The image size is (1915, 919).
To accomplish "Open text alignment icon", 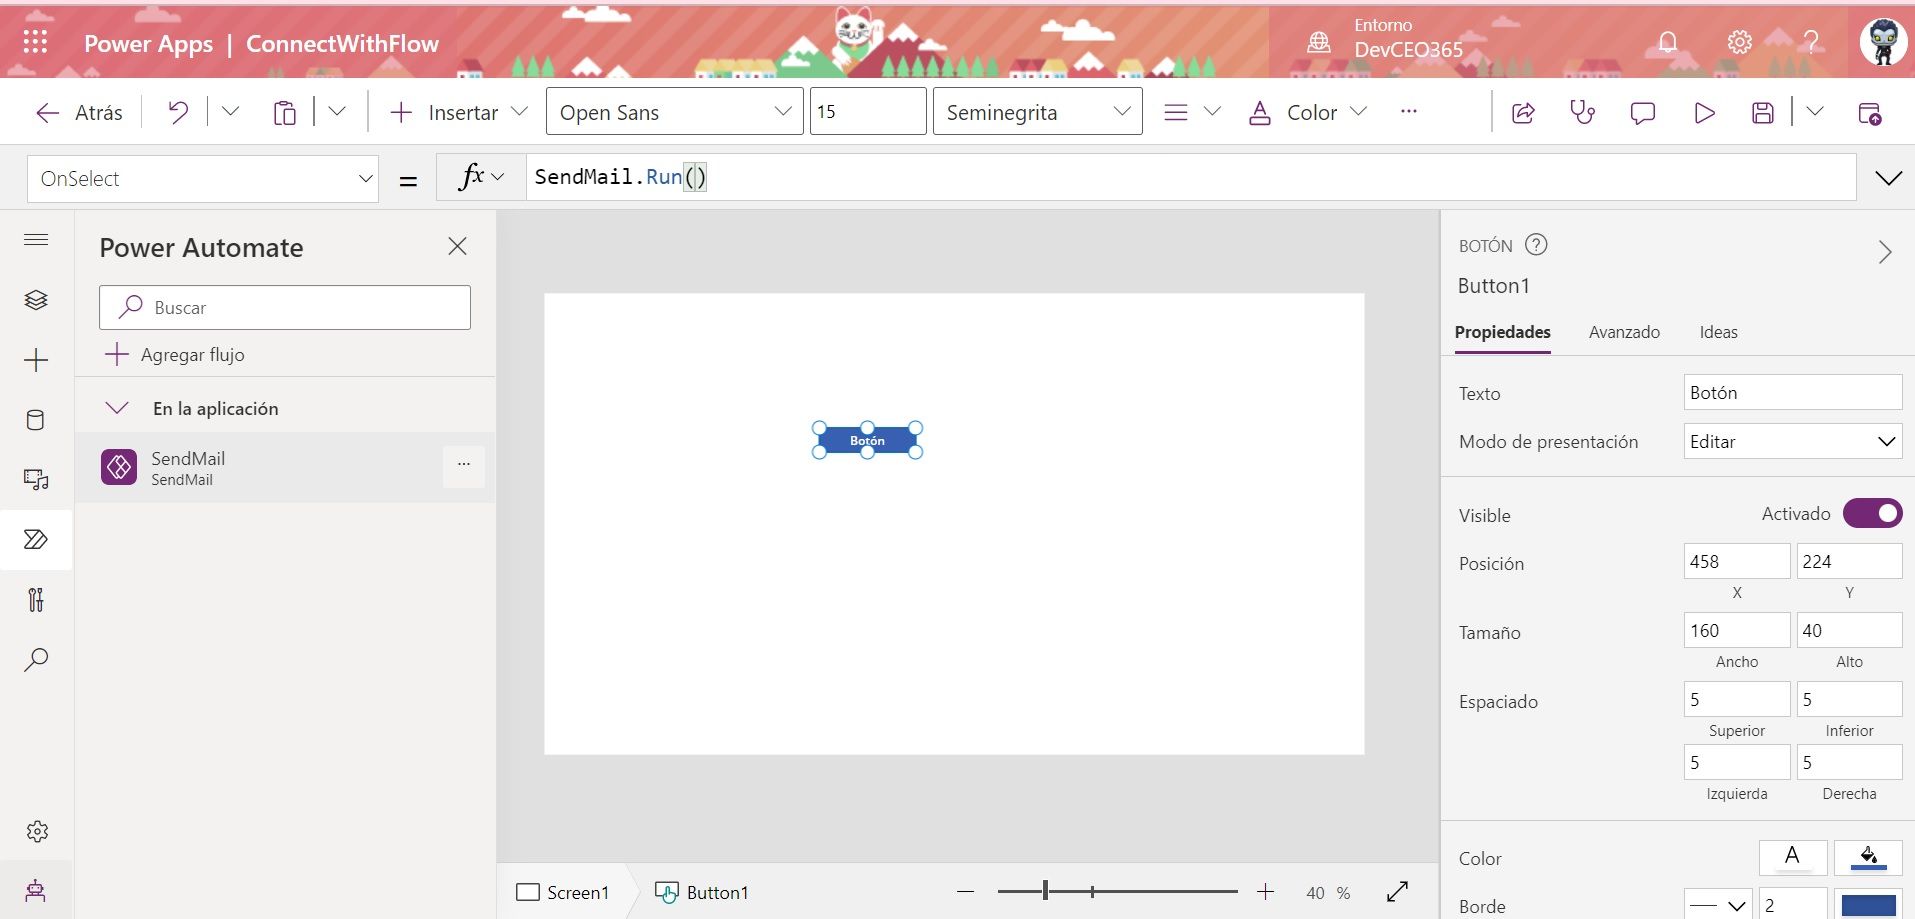I will (x=1176, y=112).
